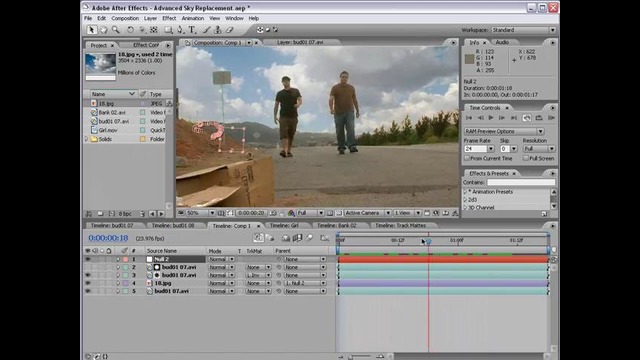Click the current time 0:00:00:18 display
Viewport: 640px width, 360px height.
[109, 238]
